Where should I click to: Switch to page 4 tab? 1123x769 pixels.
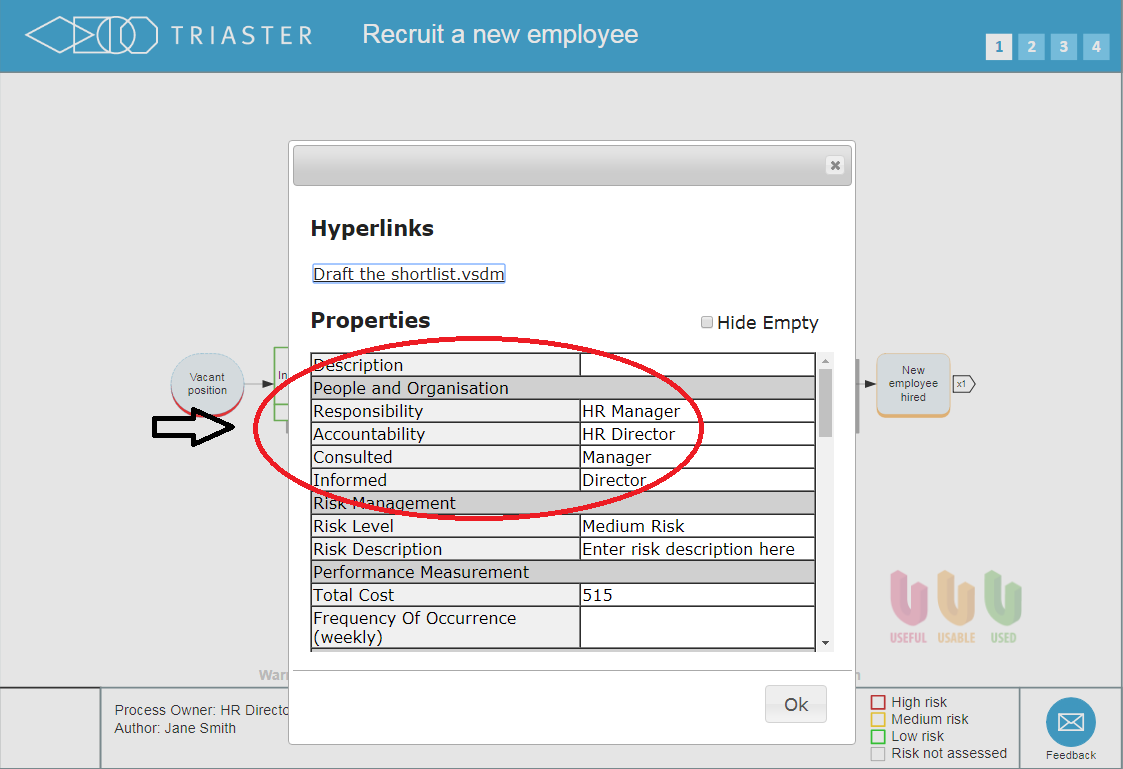[1096, 46]
